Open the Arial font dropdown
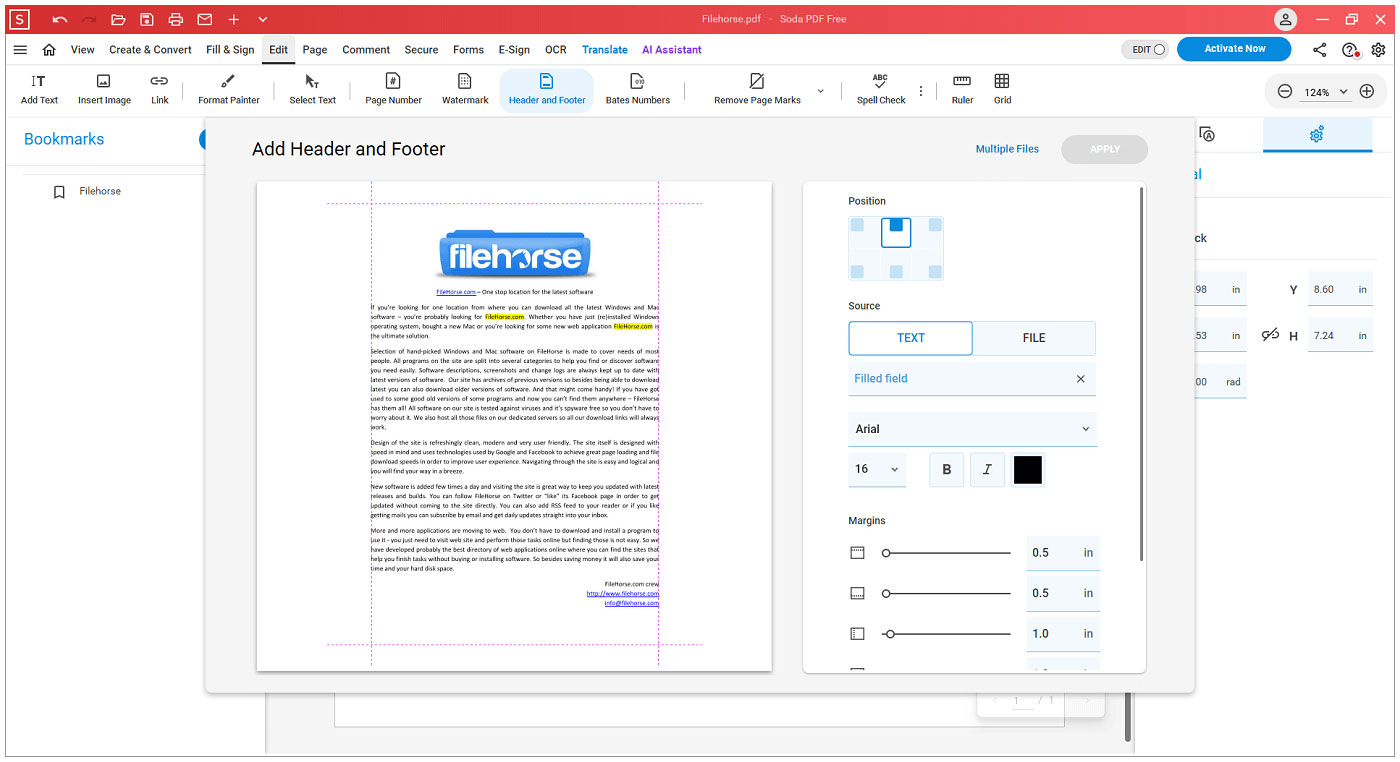The image size is (1400, 762). pos(972,429)
